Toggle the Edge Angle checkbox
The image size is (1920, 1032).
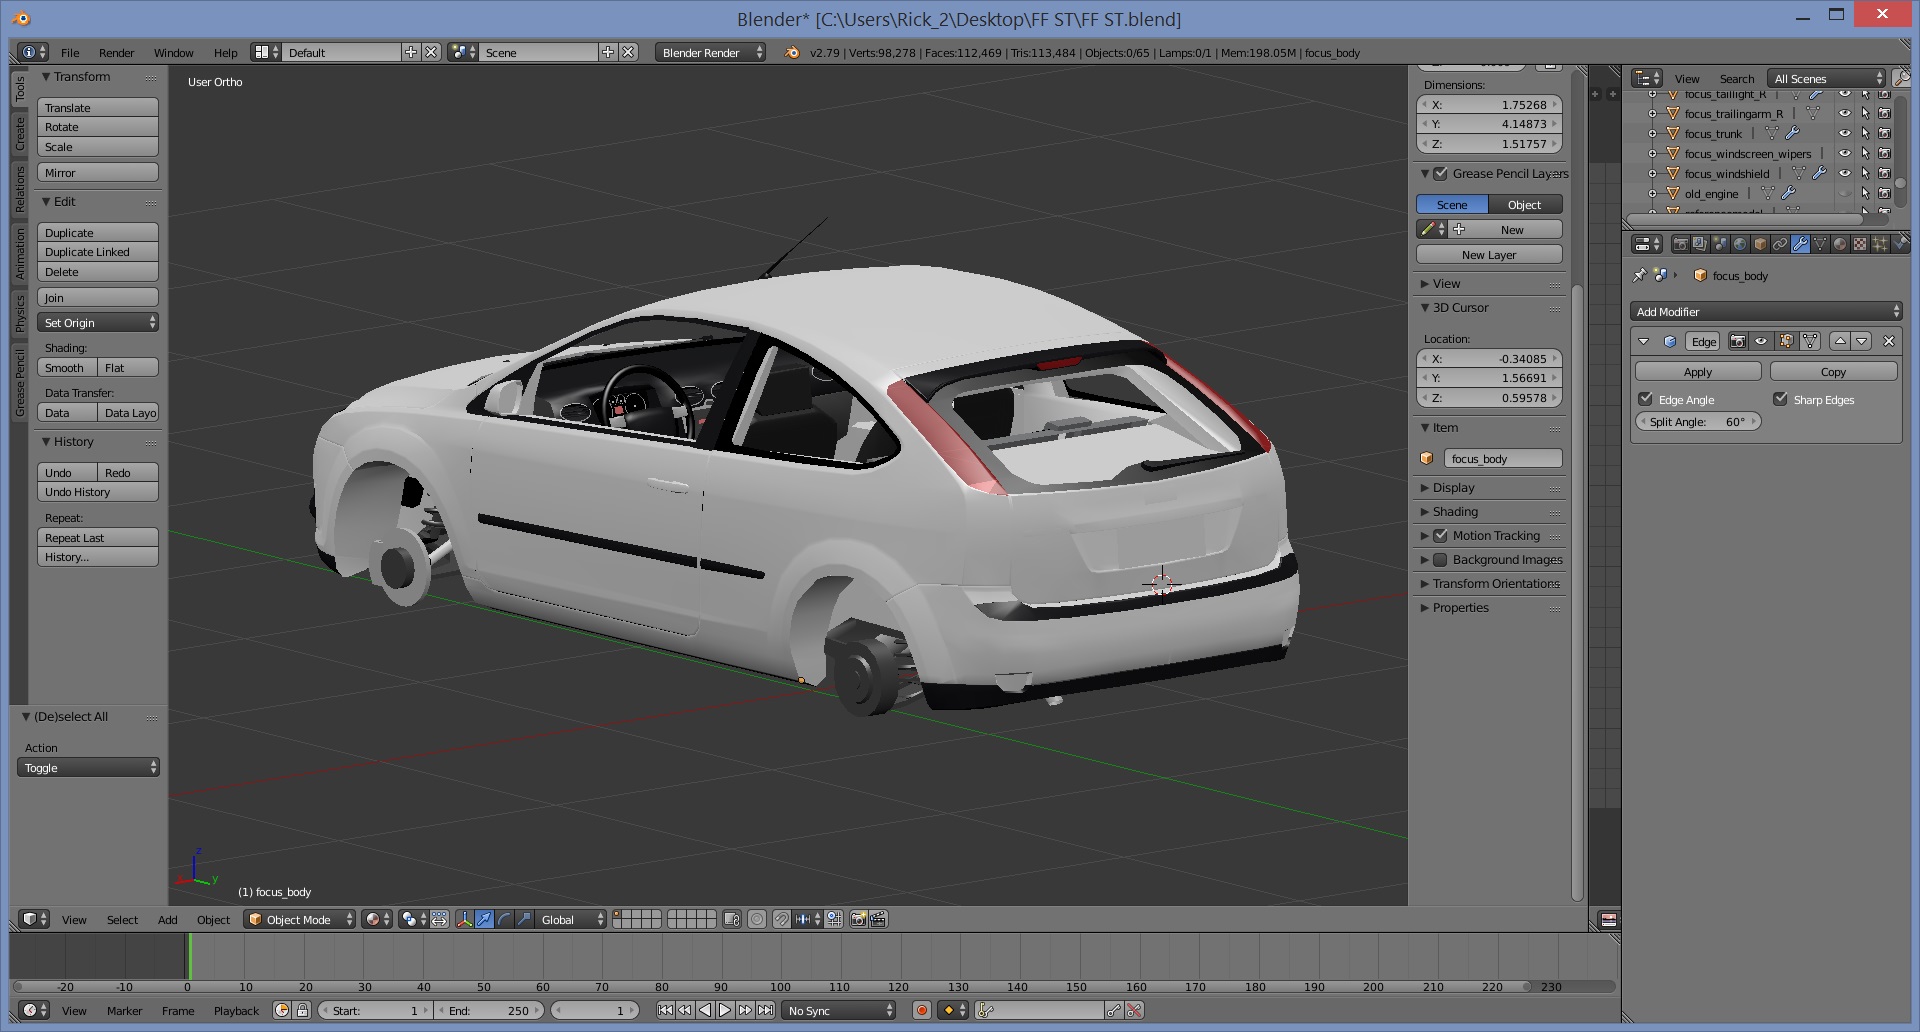[x=1645, y=399]
